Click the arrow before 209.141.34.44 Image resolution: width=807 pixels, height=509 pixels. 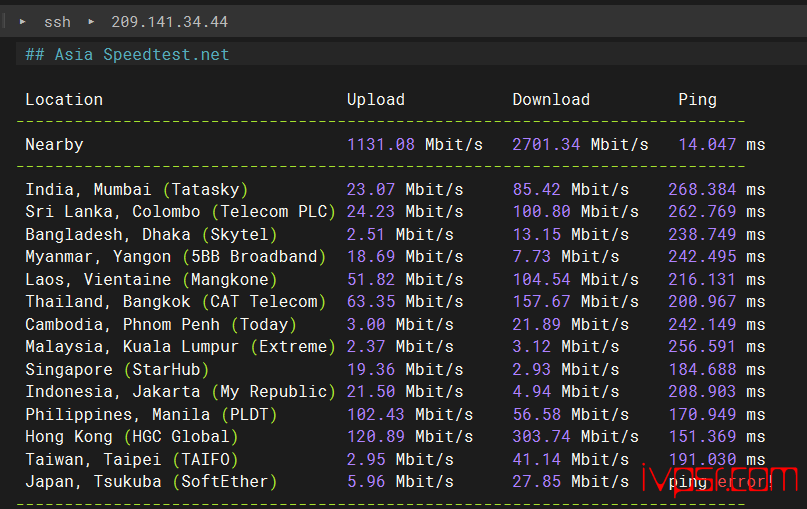click(x=91, y=22)
